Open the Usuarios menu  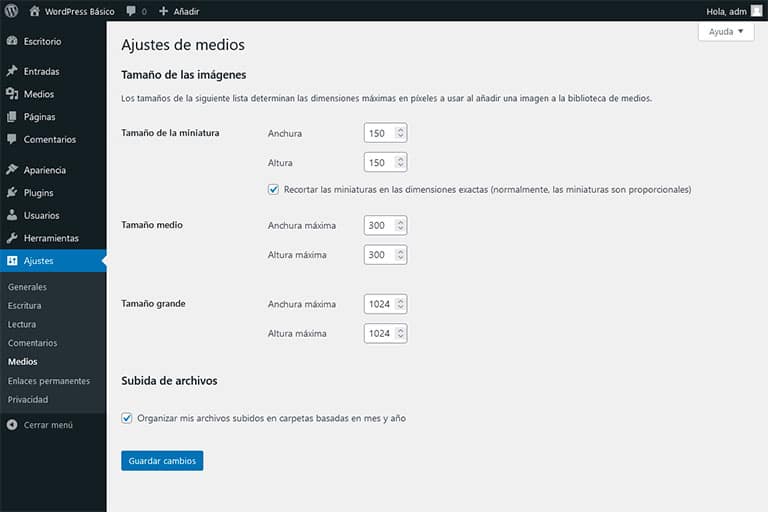point(53,215)
